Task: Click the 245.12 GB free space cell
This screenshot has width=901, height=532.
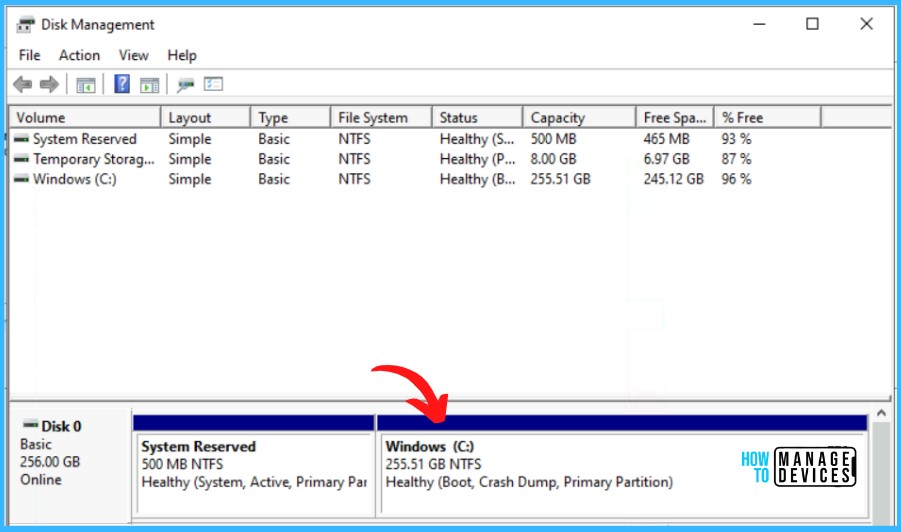Action: click(673, 179)
